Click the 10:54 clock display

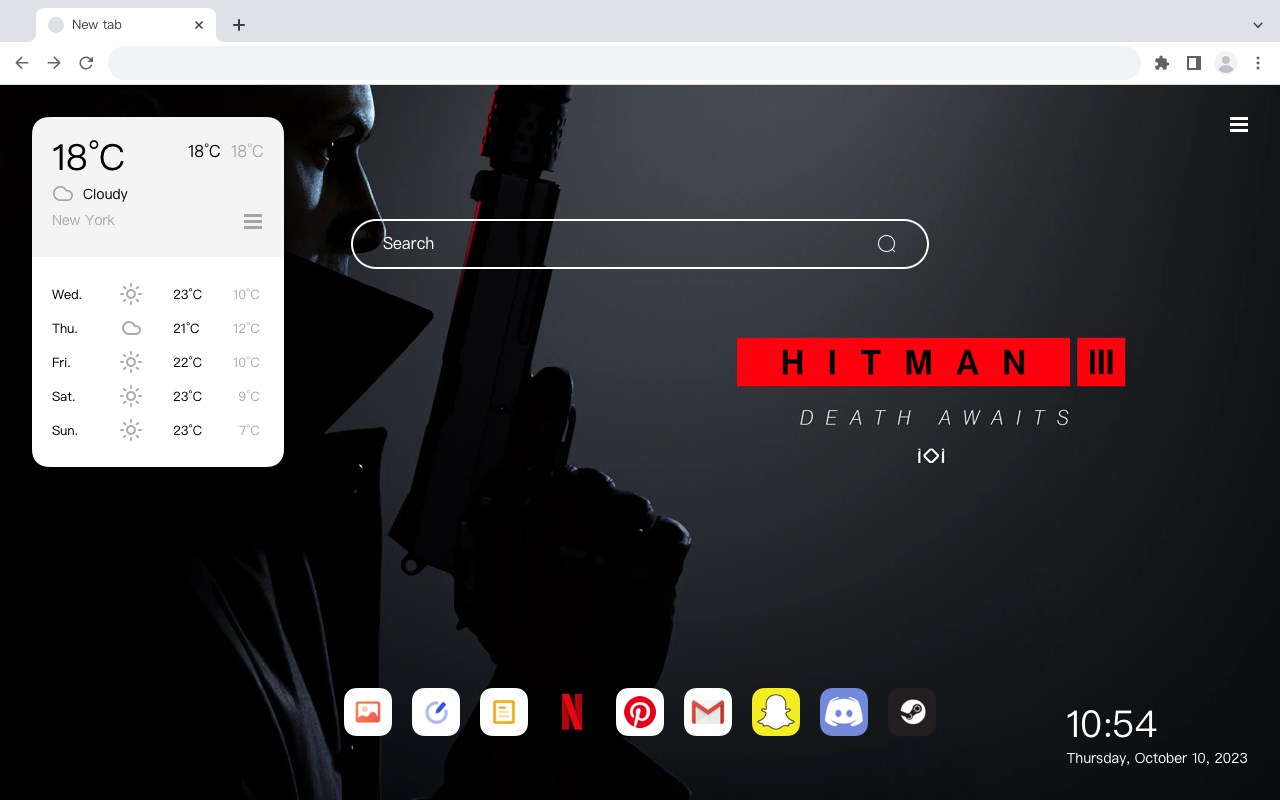click(1111, 724)
